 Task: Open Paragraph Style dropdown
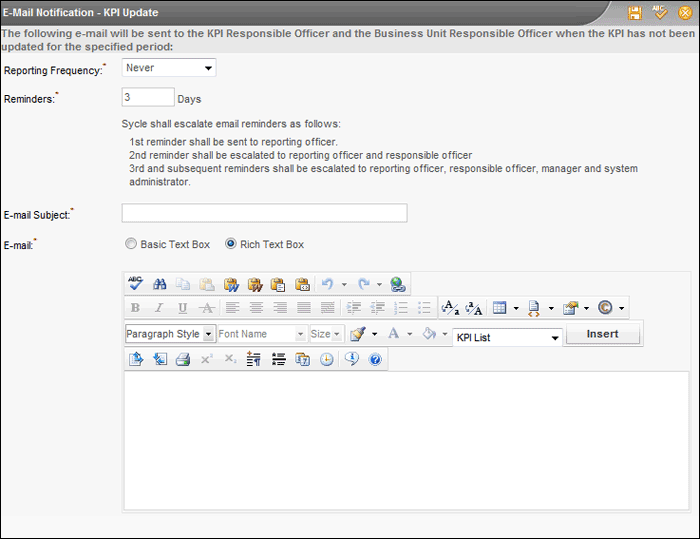pyautogui.click(x=171, y=334)
